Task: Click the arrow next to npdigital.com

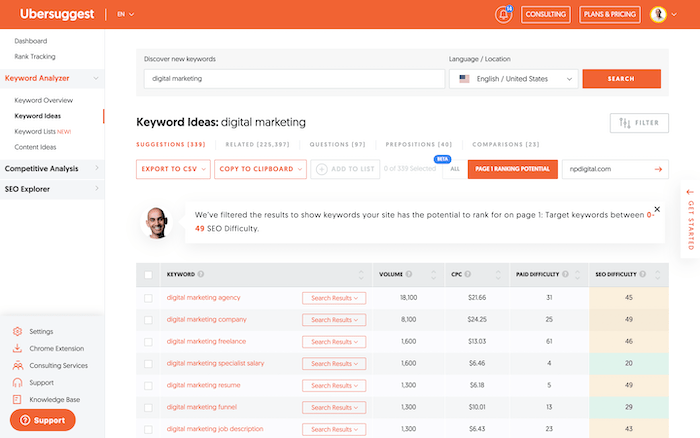Action: 658,169
